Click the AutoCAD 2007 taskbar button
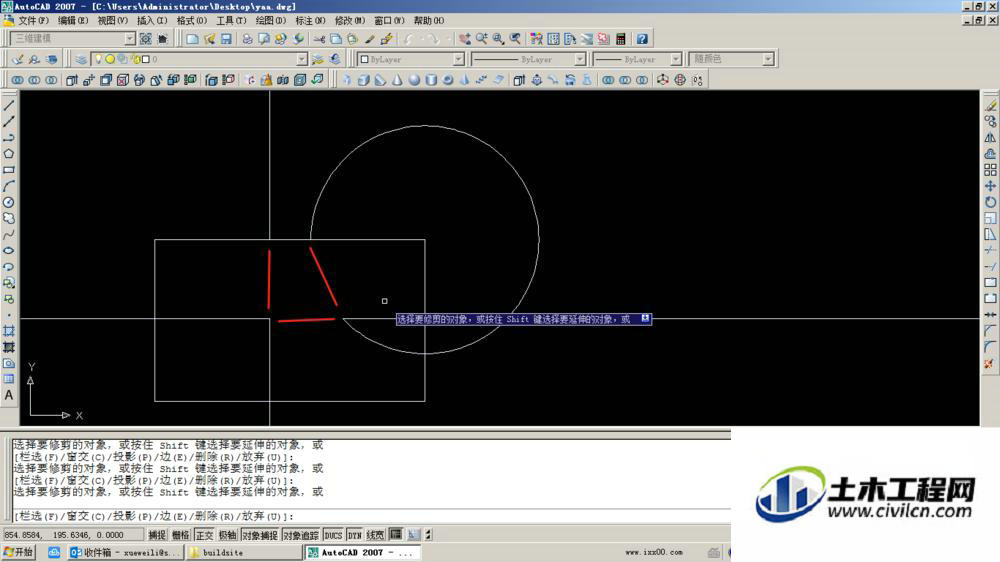This screenshot has width=1000, height=562. pos(362,552)
